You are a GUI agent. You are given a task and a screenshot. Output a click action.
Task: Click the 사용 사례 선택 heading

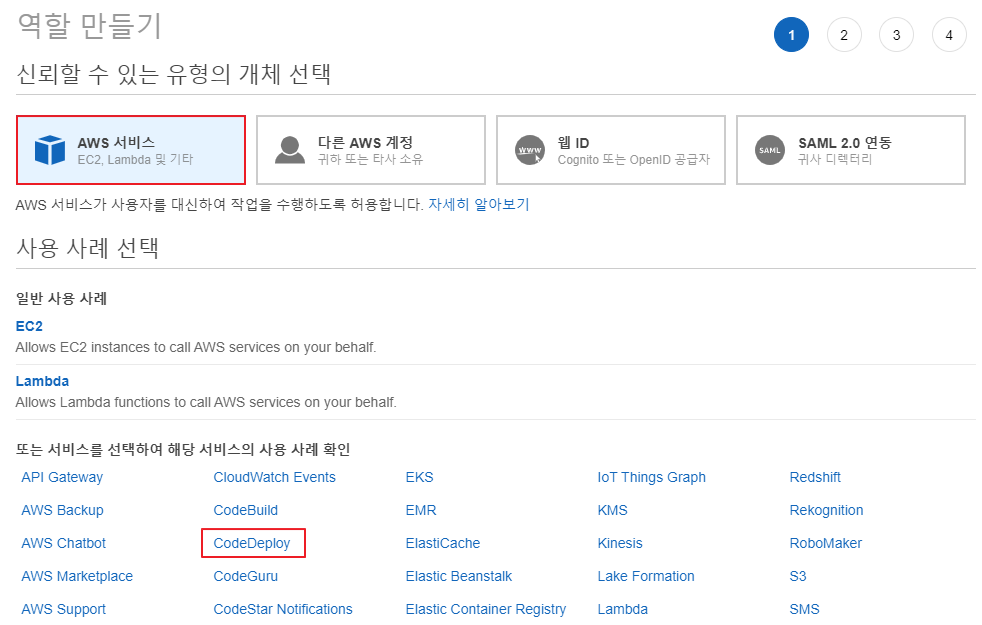click(87, 248)
